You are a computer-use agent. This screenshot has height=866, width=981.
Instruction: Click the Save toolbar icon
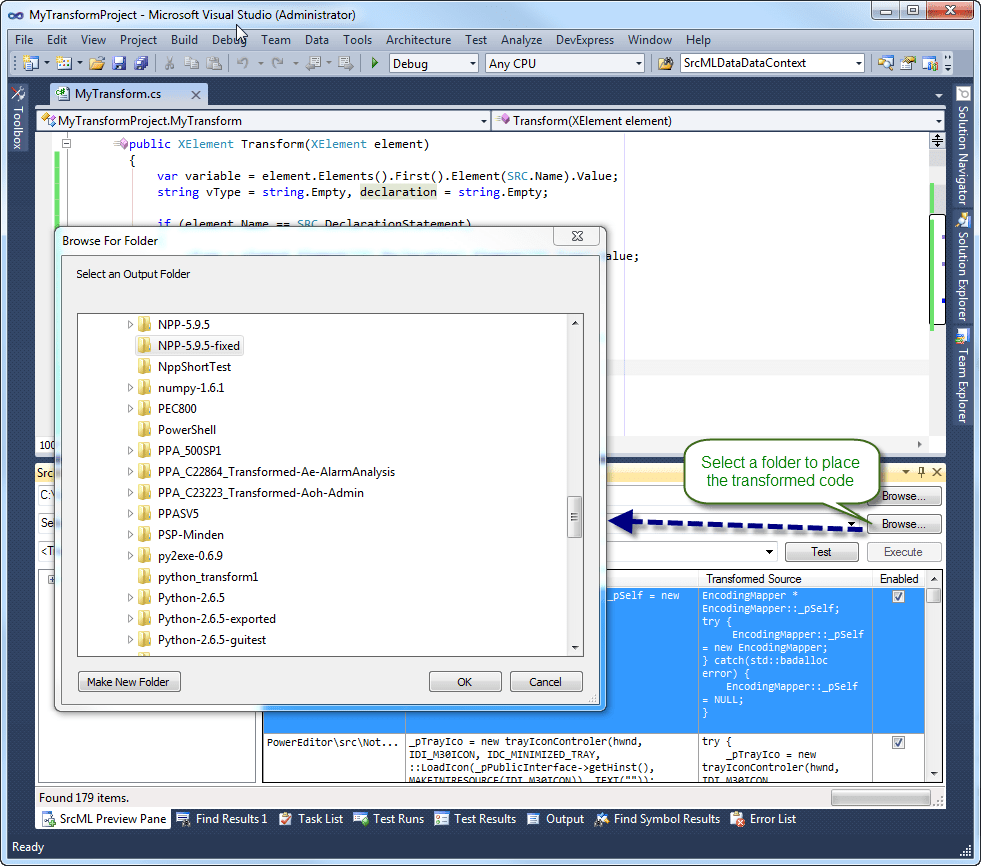click(119, 63)
